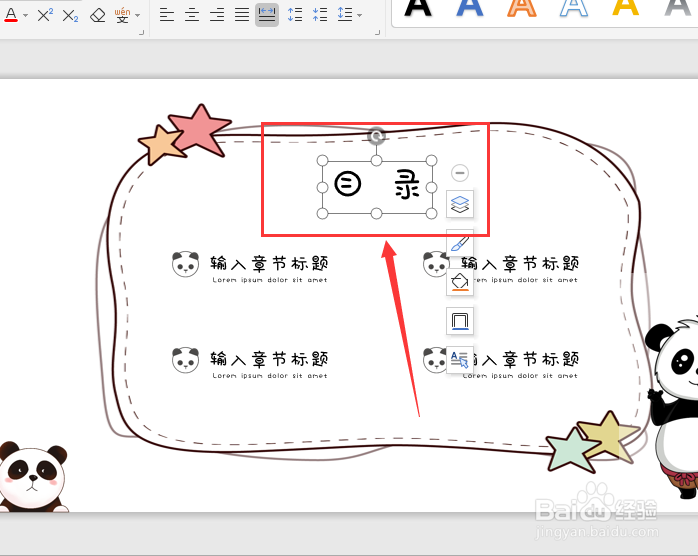Click the top-left panda head bullet
Viewport: 698px width, 556px height.
[x=186, y=264]
